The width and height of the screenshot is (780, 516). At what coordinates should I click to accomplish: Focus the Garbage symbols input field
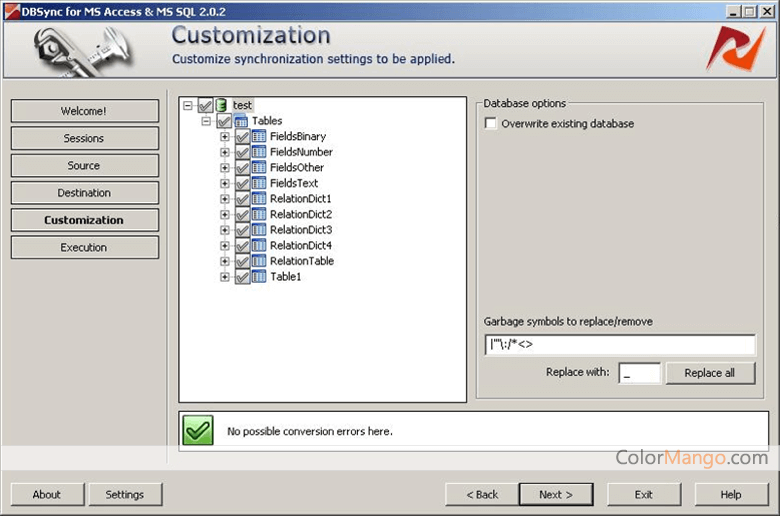click(620, 344)
